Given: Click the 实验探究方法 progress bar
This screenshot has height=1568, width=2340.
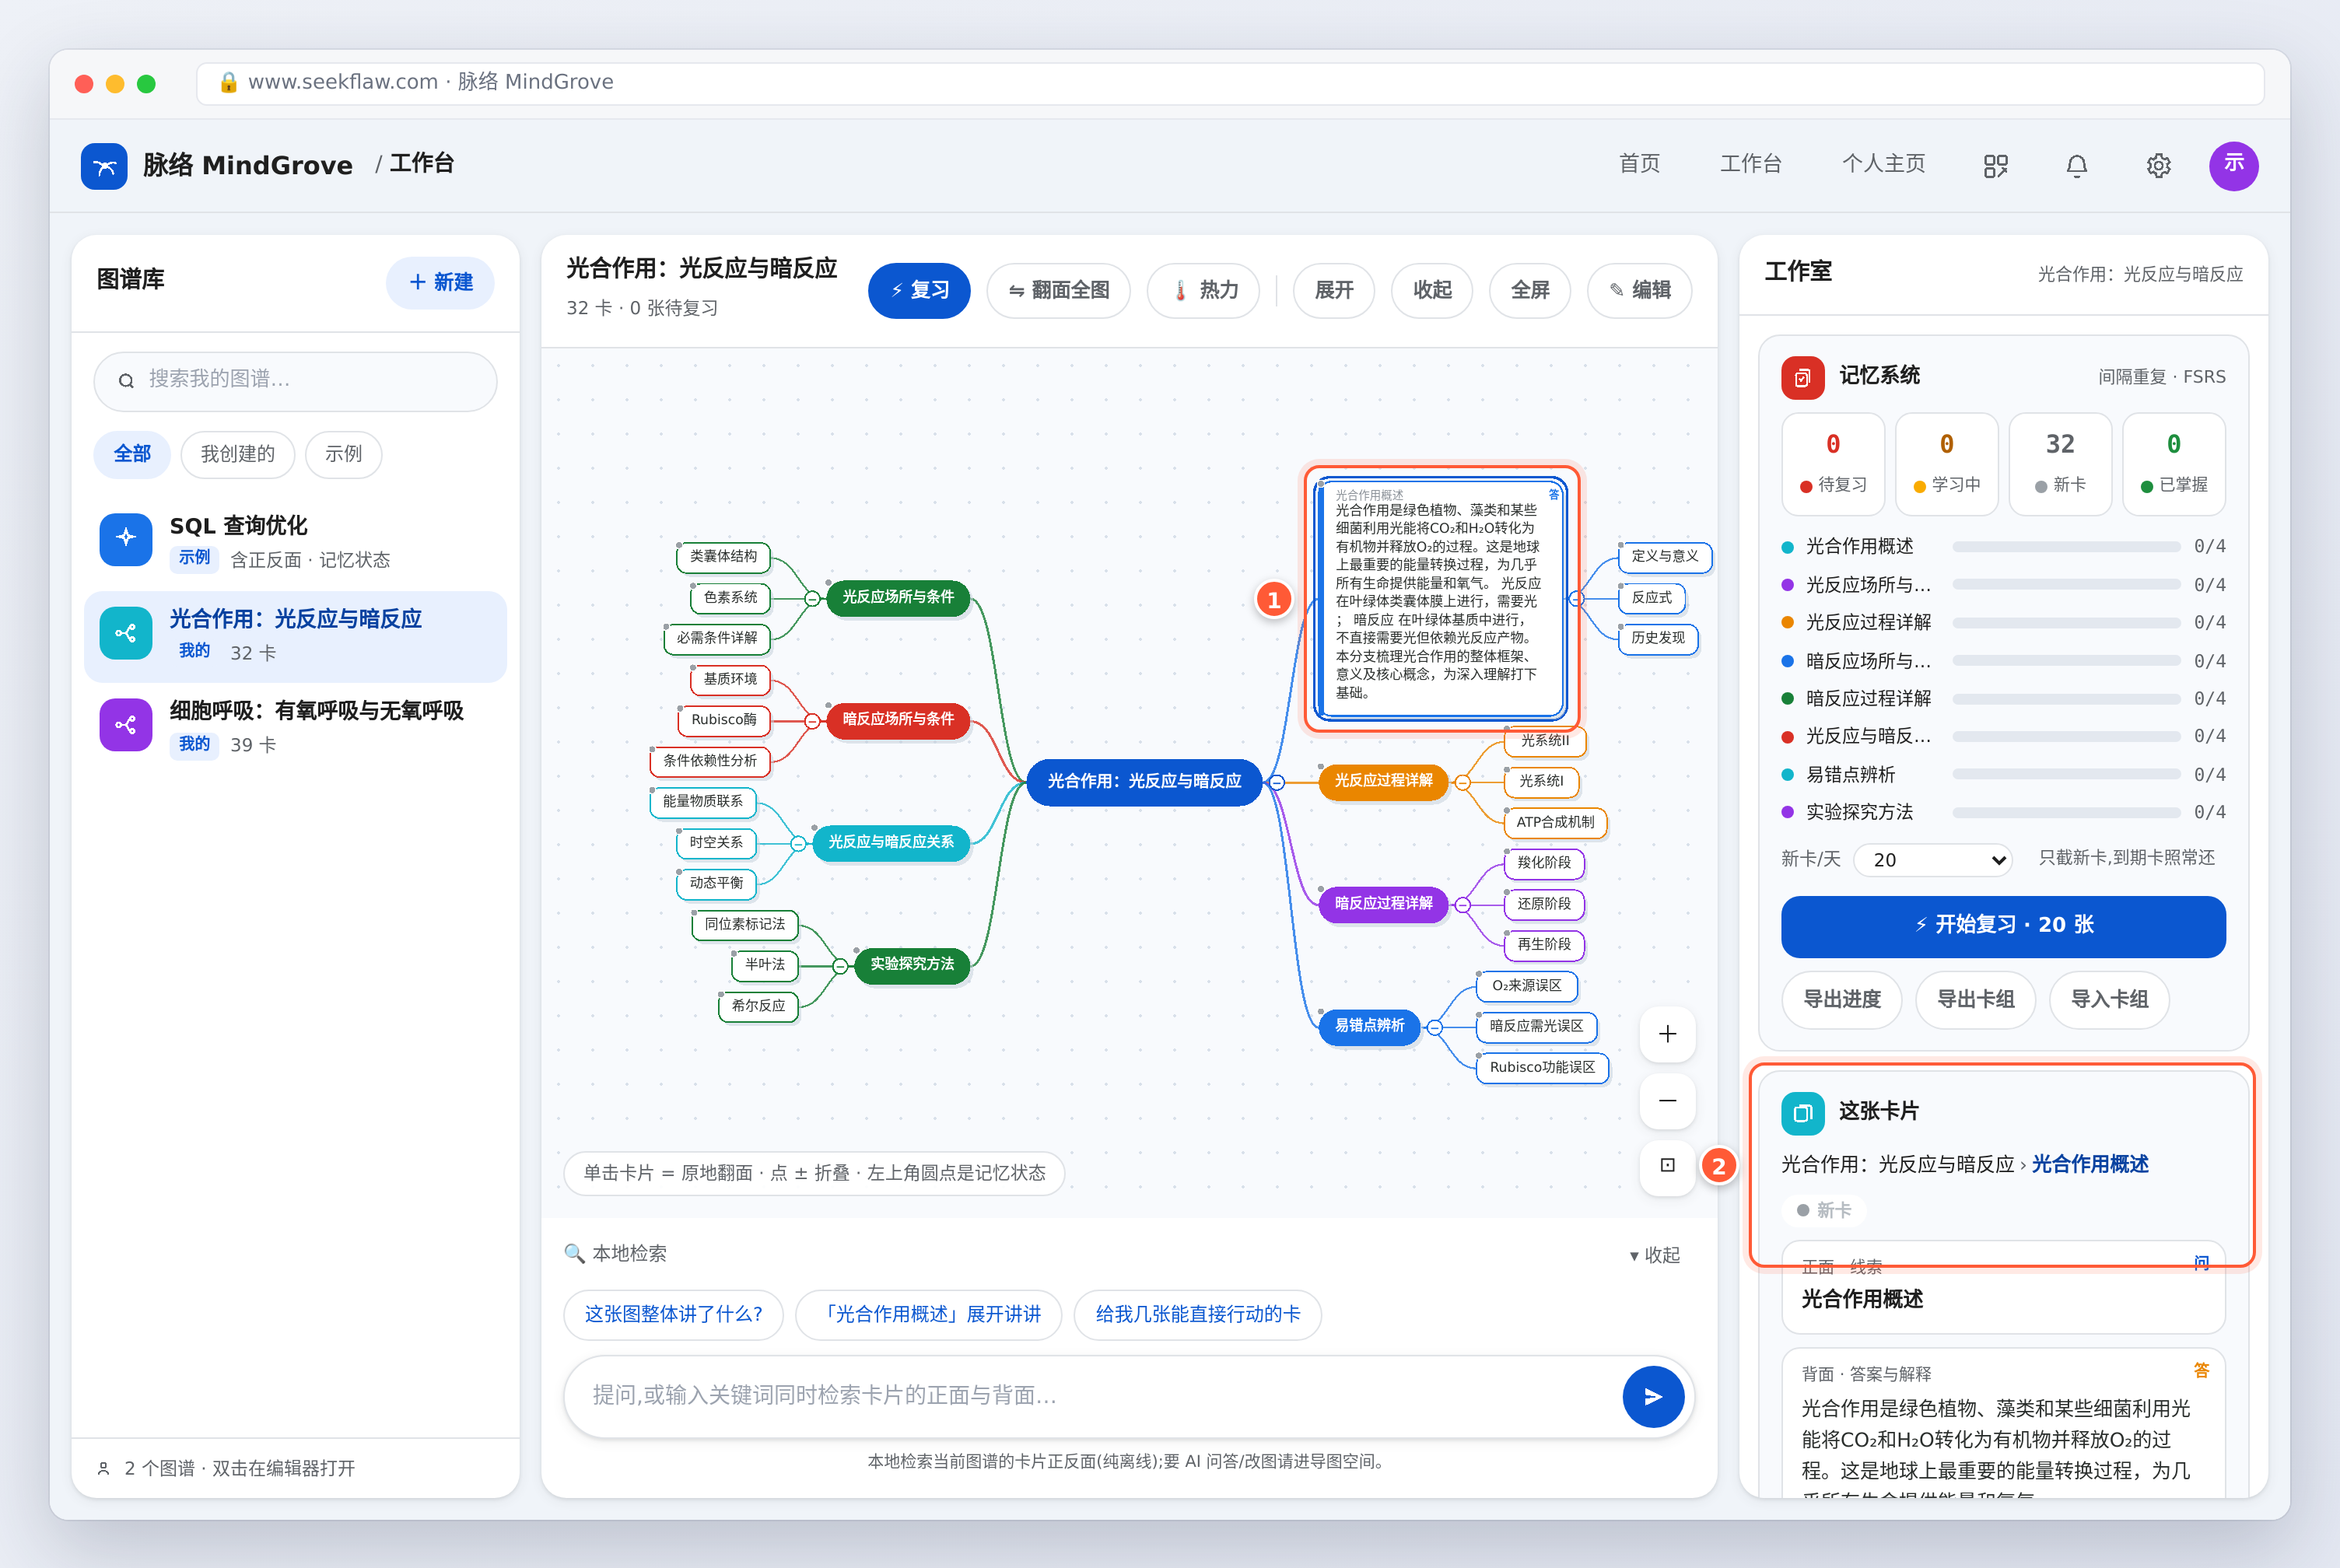Looking at the screenshot, I should 2066,813.
